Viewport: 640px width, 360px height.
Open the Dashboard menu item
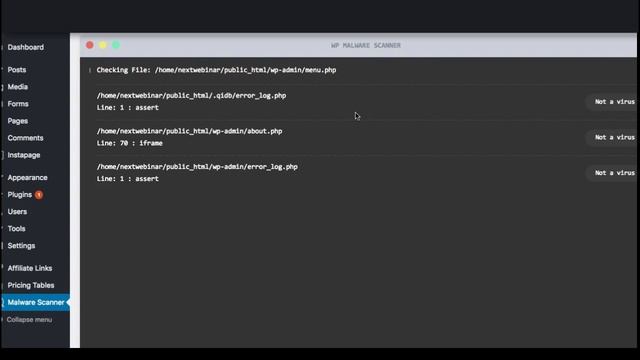(26, 47)
